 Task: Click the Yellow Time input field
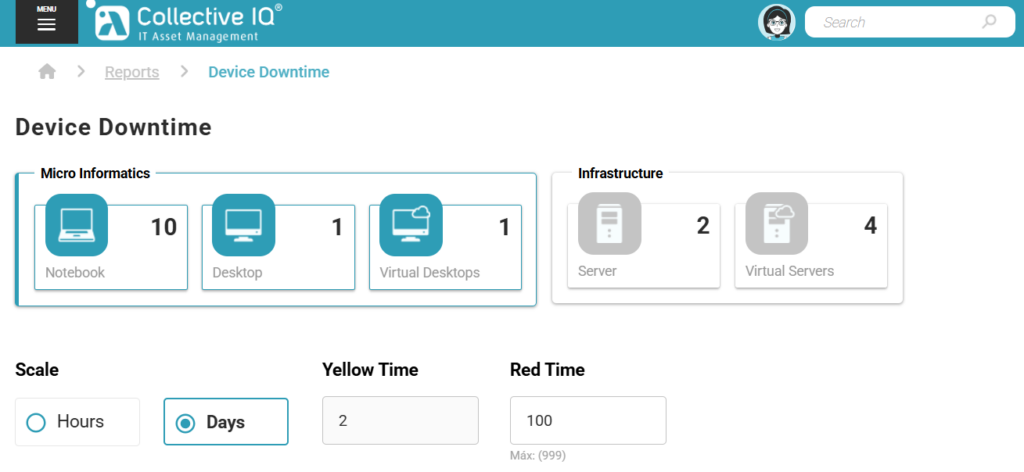tap(400, 421)
